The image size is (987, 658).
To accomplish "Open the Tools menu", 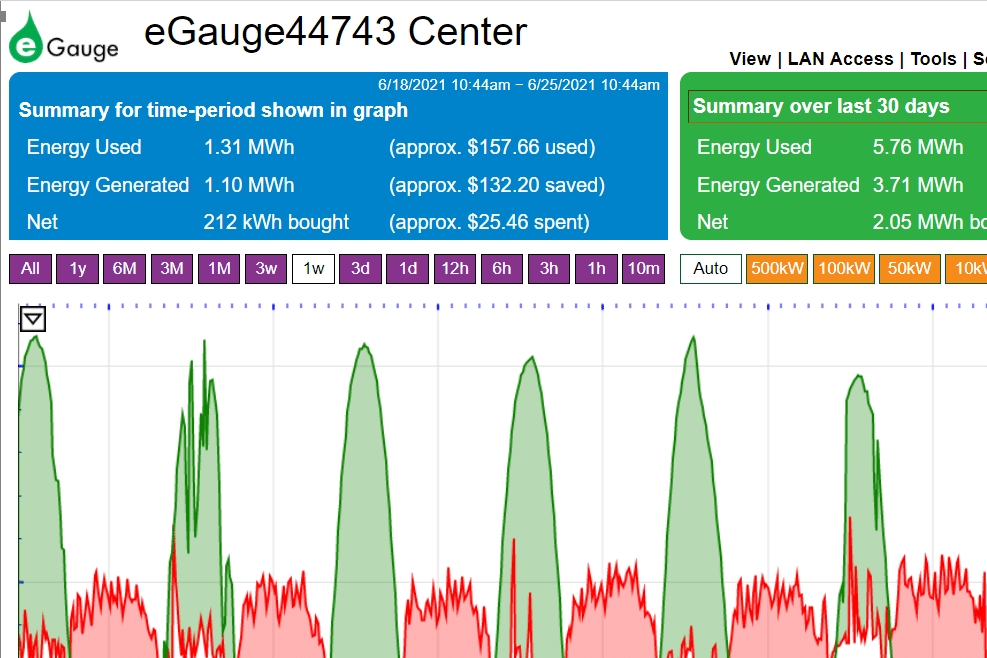I will click(933, 59).
